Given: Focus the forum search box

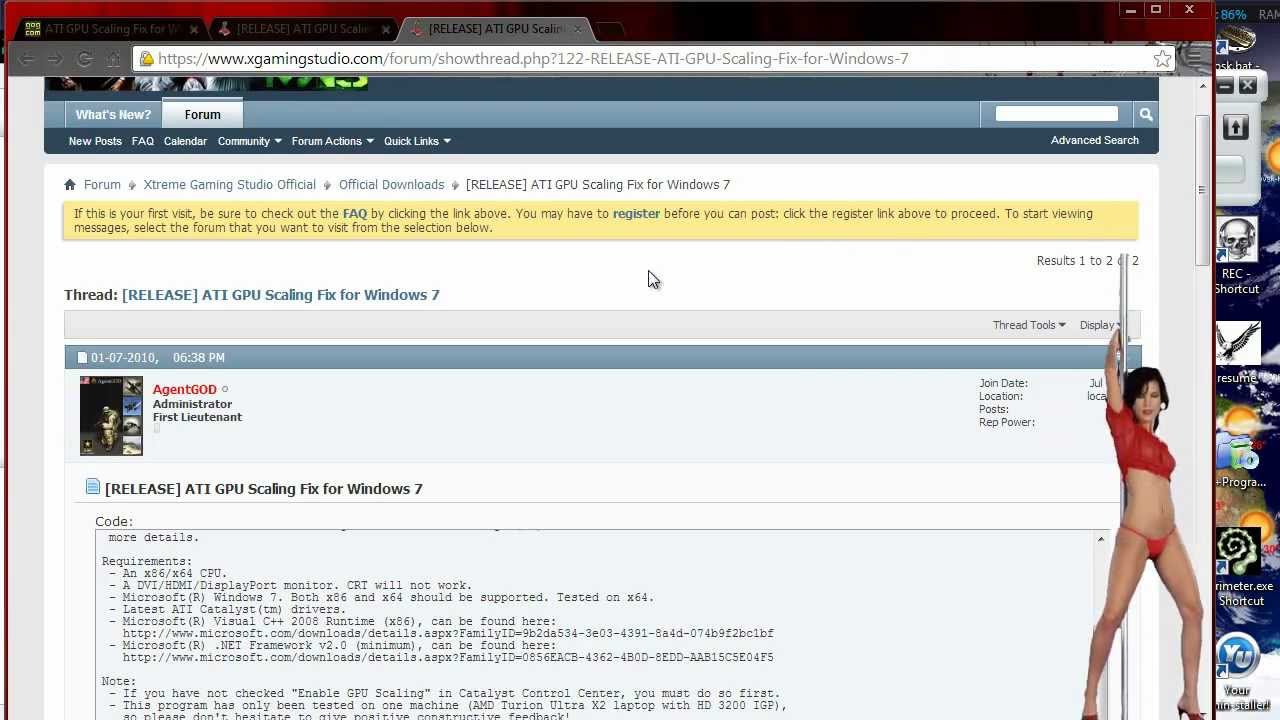Looking at the screenshot, I should [1056, 114].
